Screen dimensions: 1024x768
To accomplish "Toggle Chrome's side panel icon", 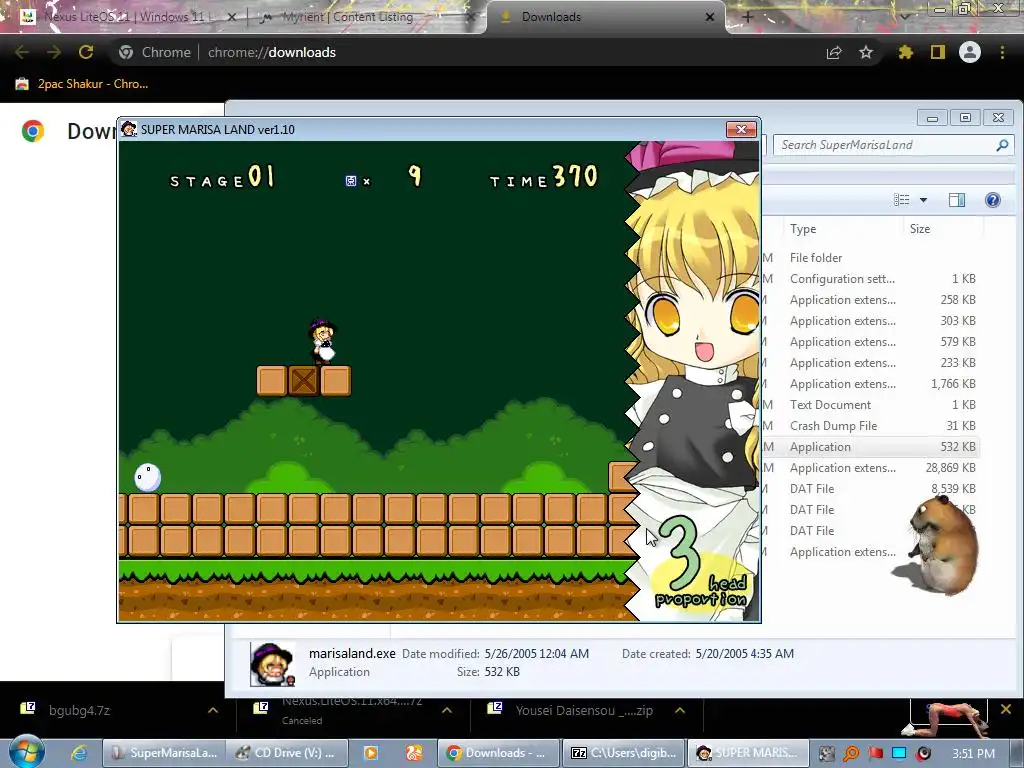I will (938, 52).
